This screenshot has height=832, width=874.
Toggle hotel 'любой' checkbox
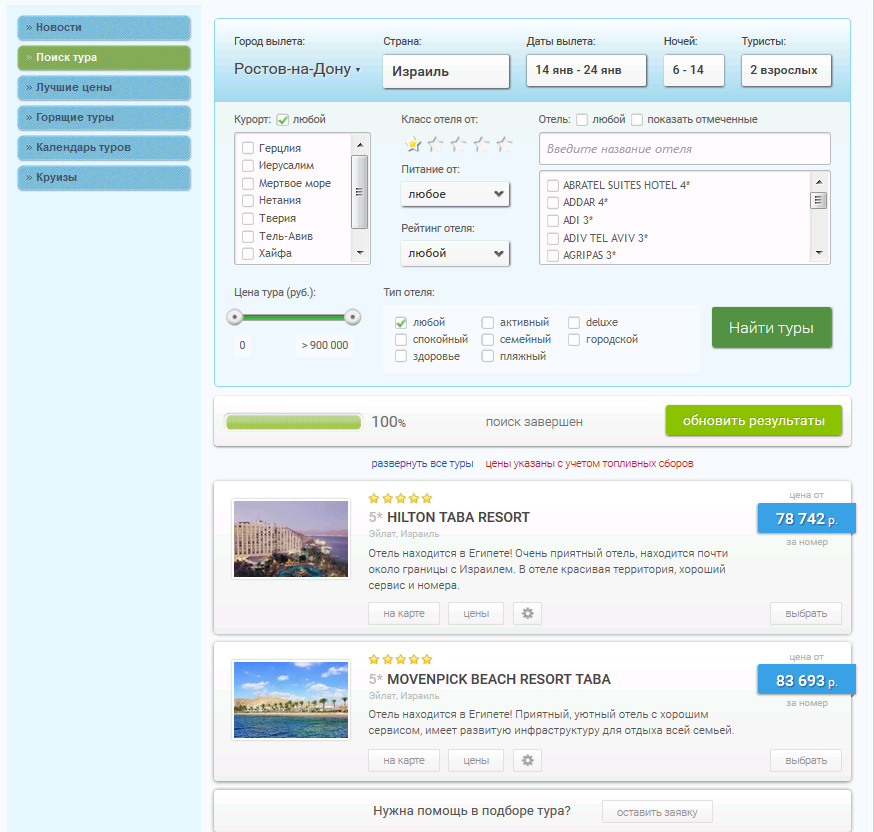[582, 119]
